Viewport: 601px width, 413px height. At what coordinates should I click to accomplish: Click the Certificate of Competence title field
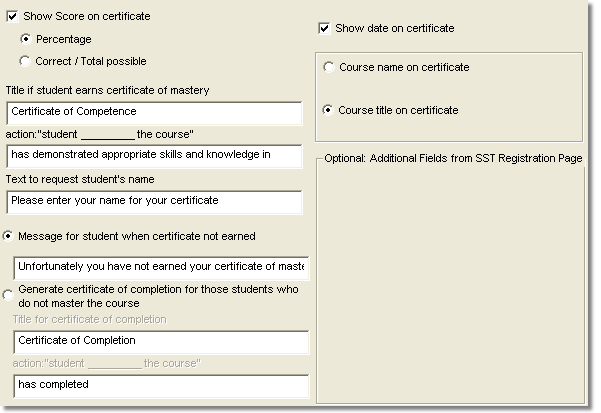click(x=154, y=113)
